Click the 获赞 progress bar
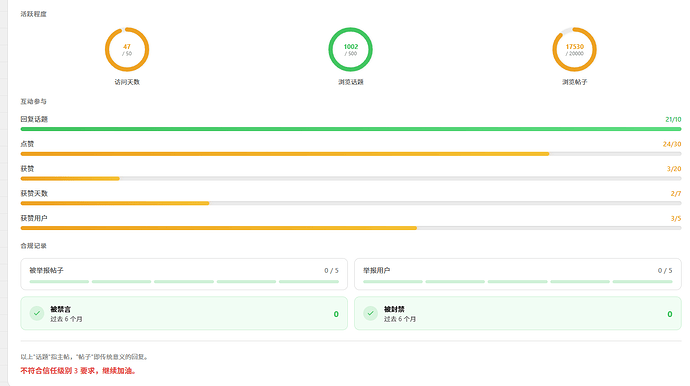The image size is (690, 386). coord(351,178)
